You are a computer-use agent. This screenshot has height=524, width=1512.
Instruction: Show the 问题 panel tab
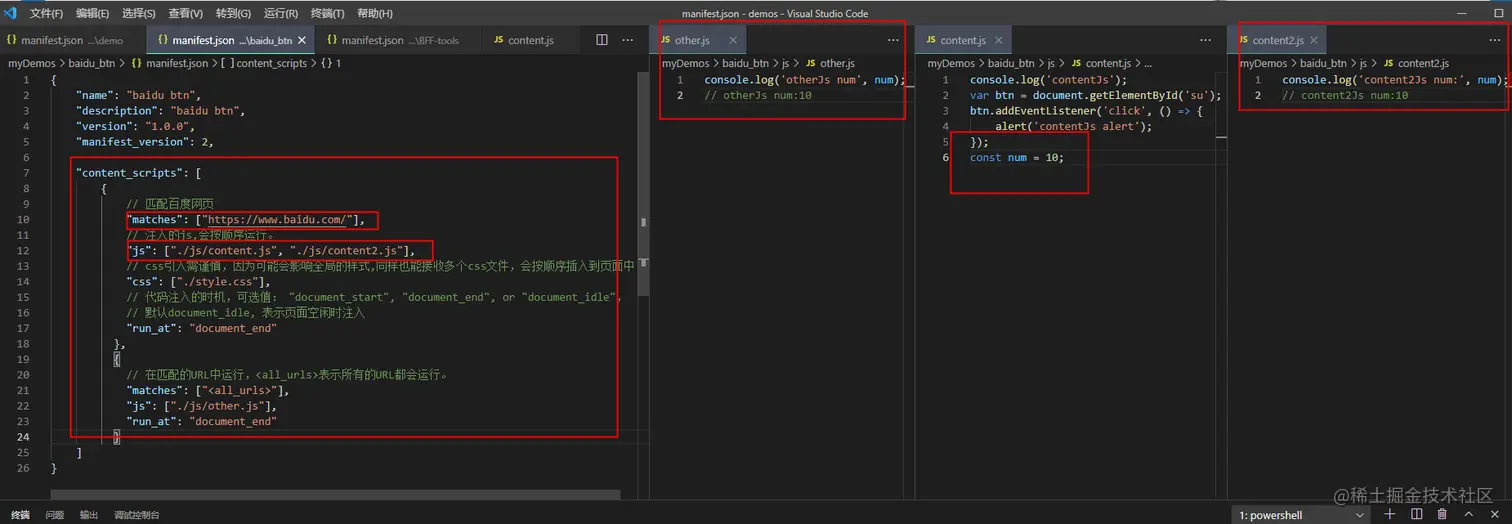(54, 515)
